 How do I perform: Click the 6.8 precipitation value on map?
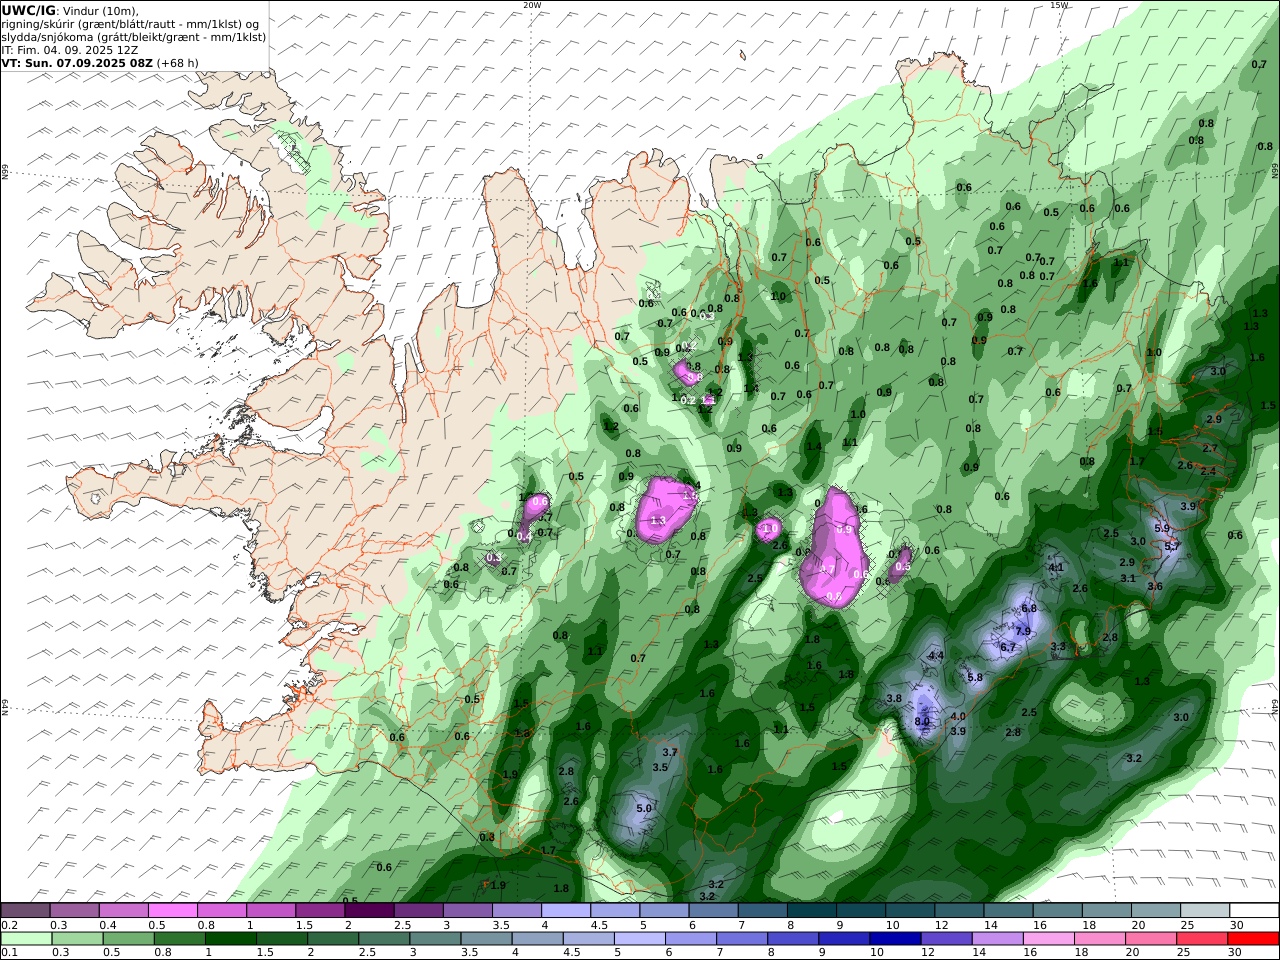coord(1028,608)
